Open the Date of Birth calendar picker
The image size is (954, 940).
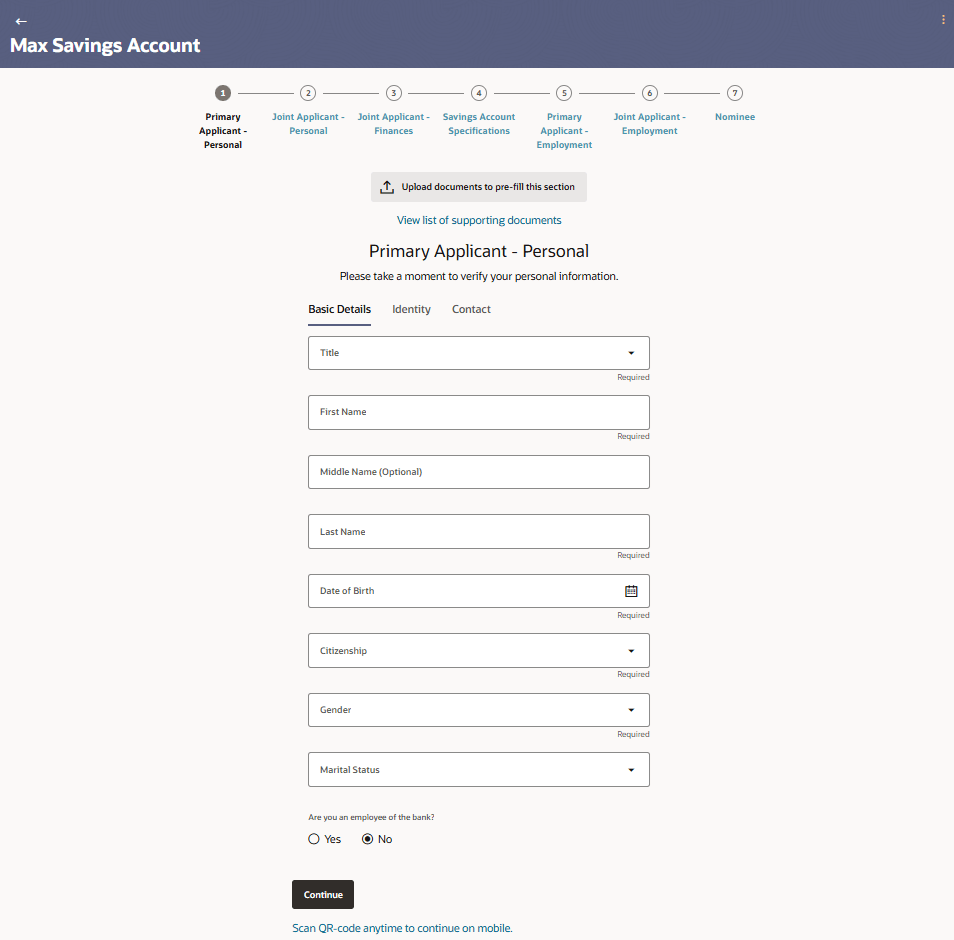[x=632, y=591]
